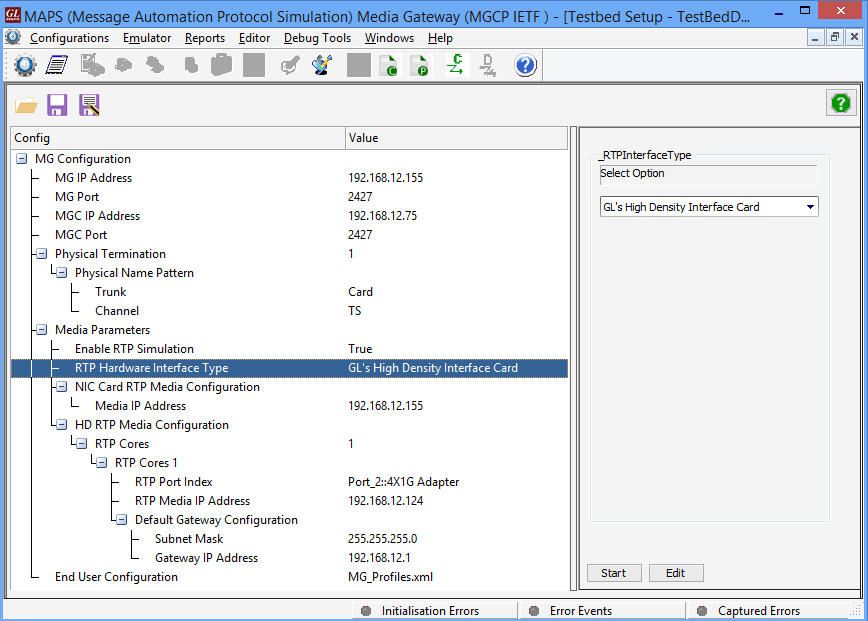Open the Editor menu

point(254,38)
